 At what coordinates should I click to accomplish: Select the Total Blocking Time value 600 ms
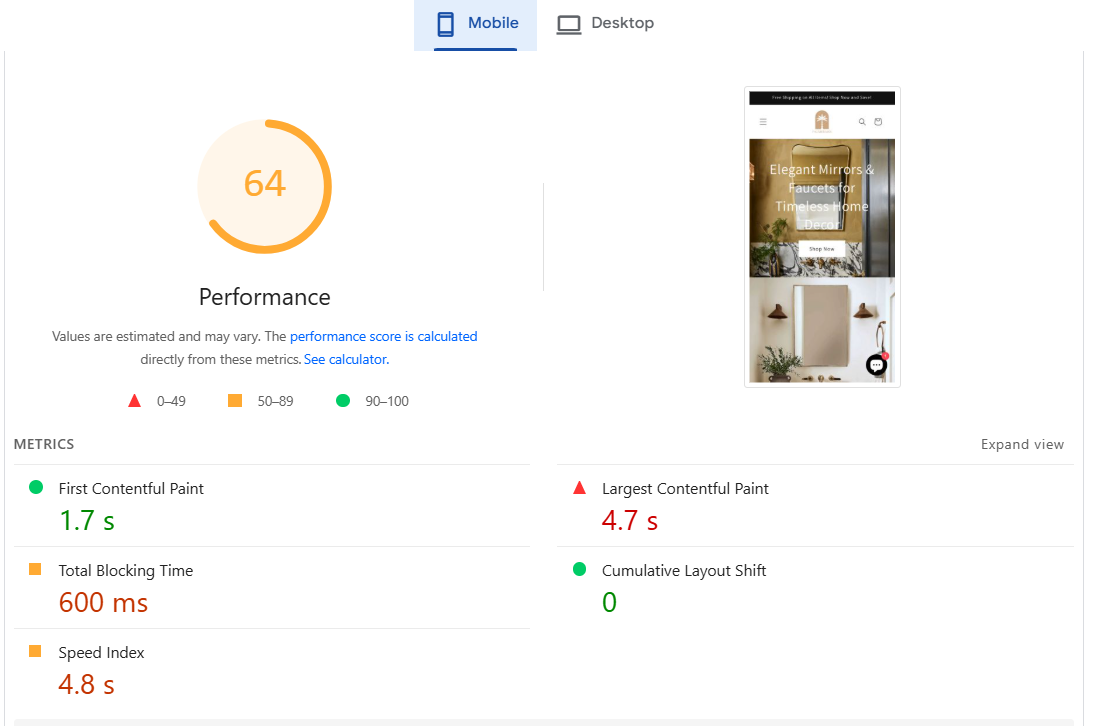tap(103, 603)
